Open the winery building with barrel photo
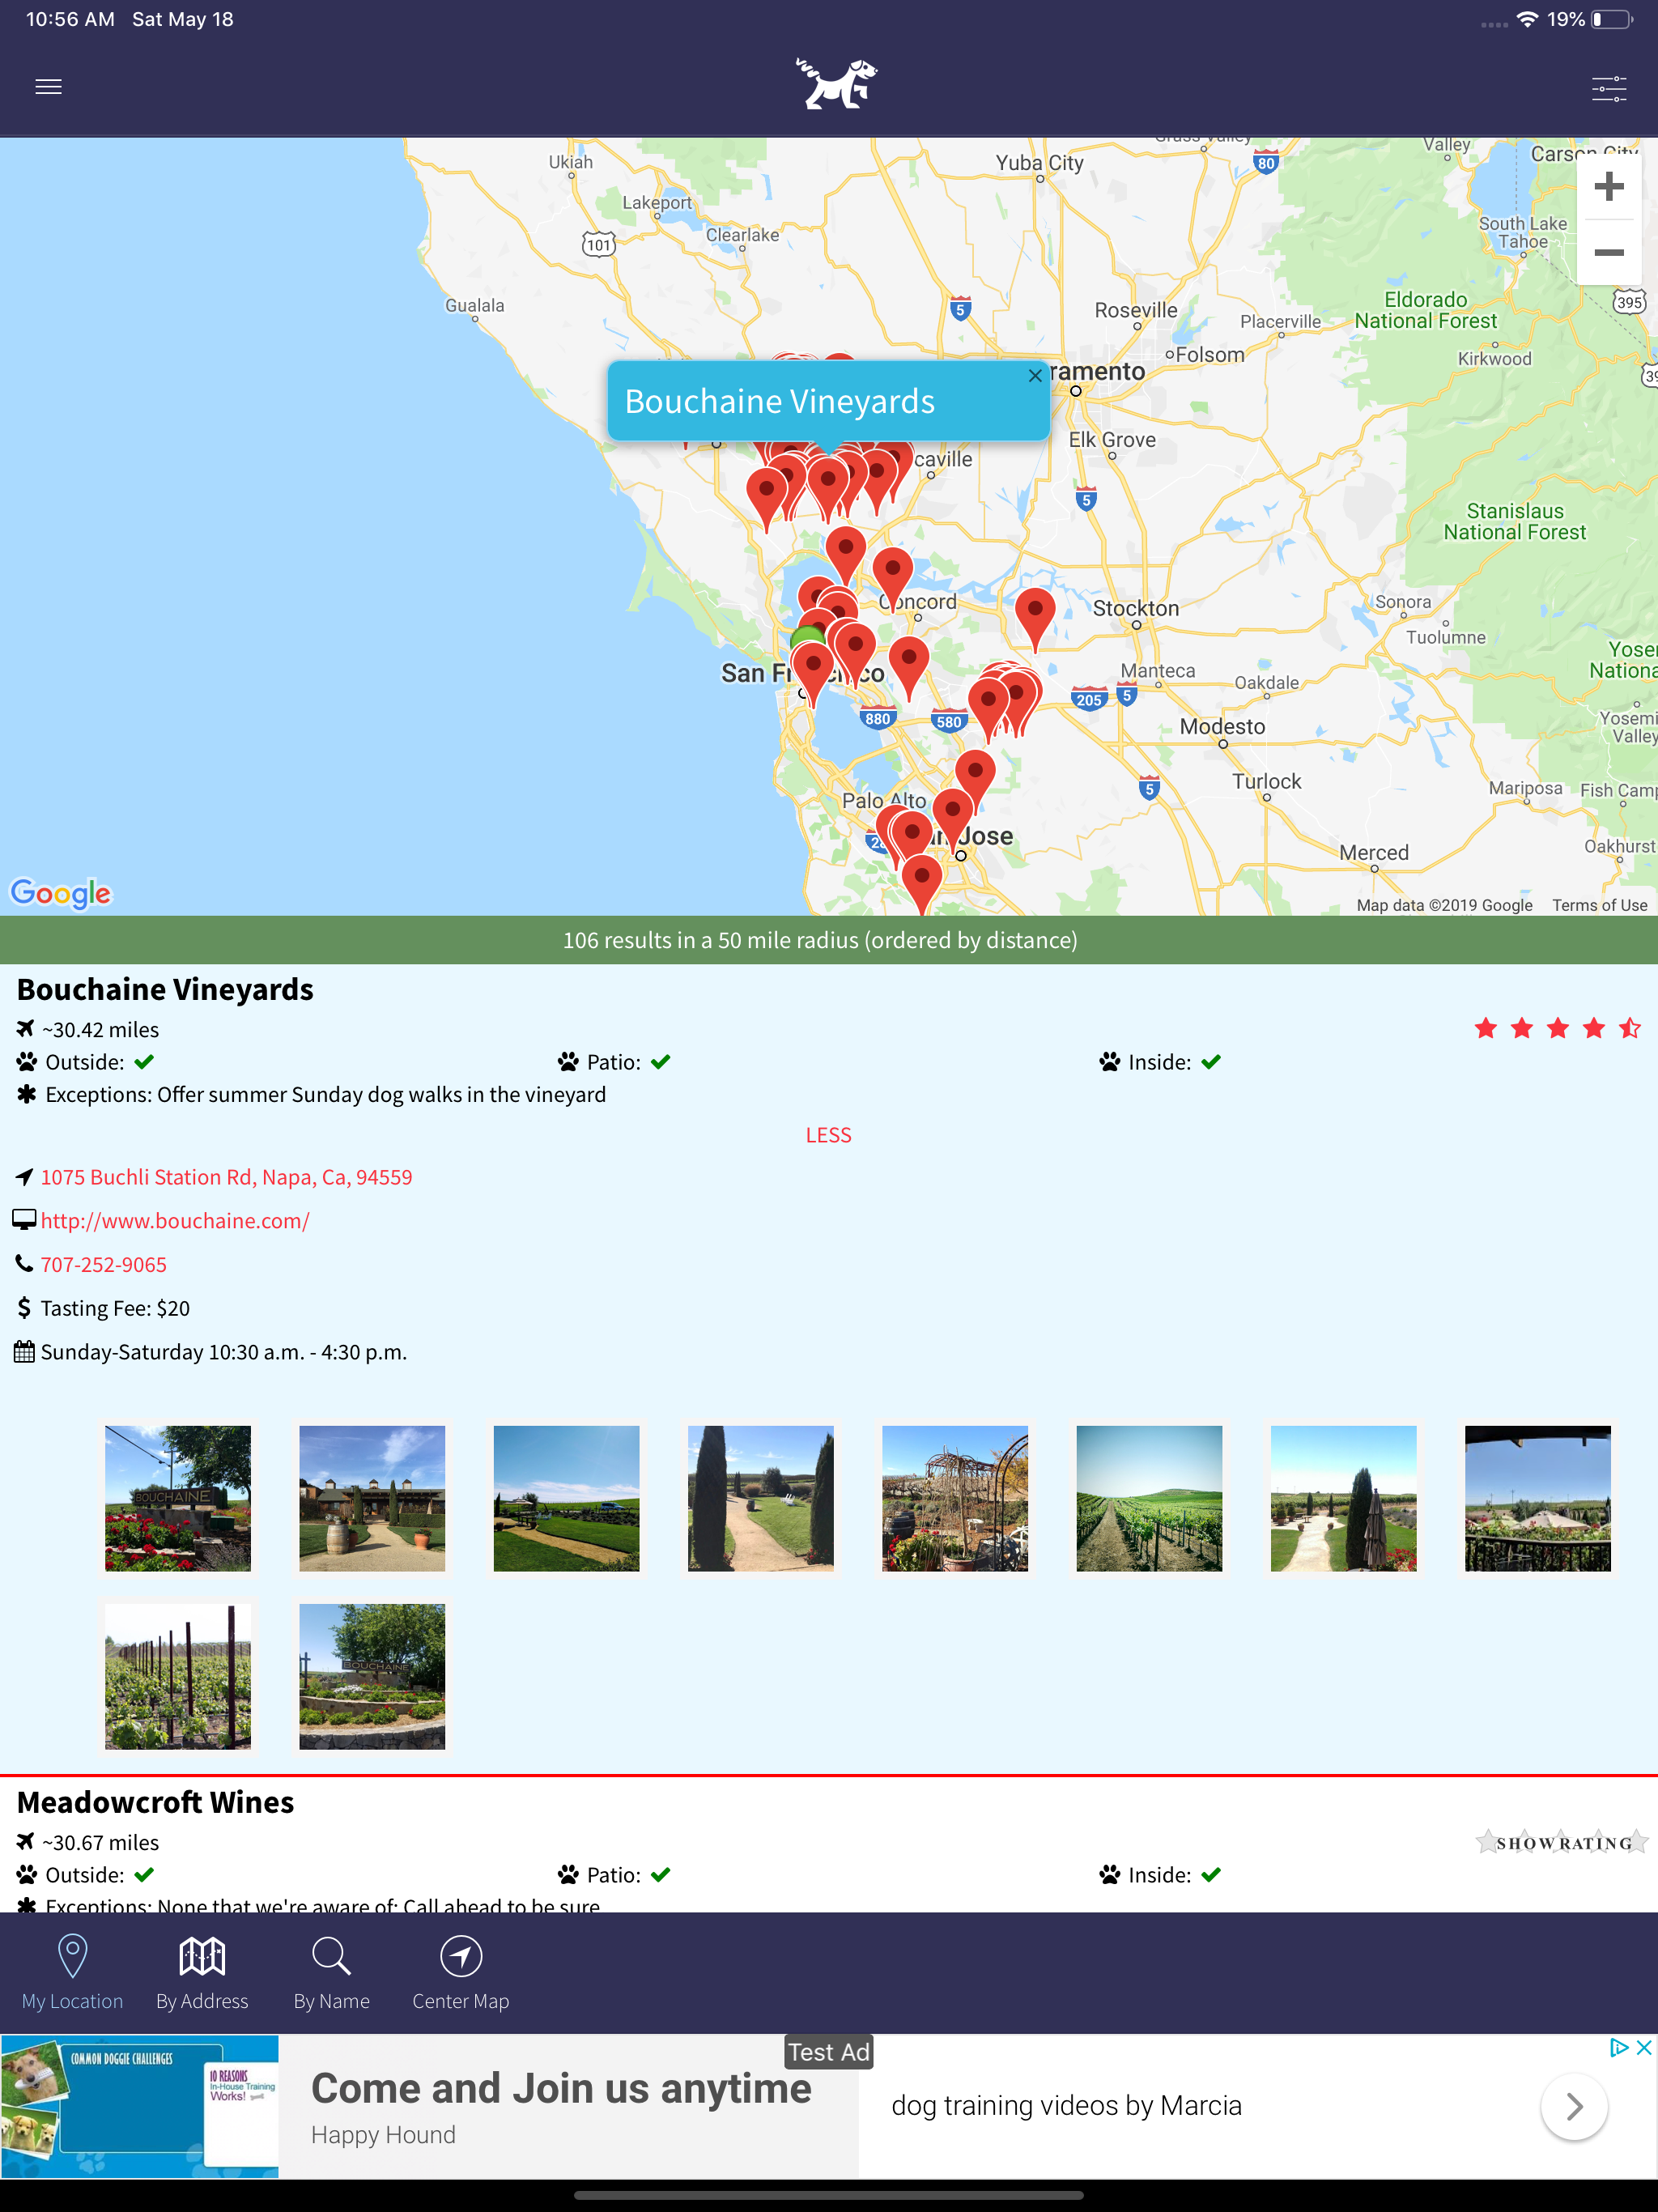The image size is (1658, 2212). pyautogui.click(x=372, y=1498)
